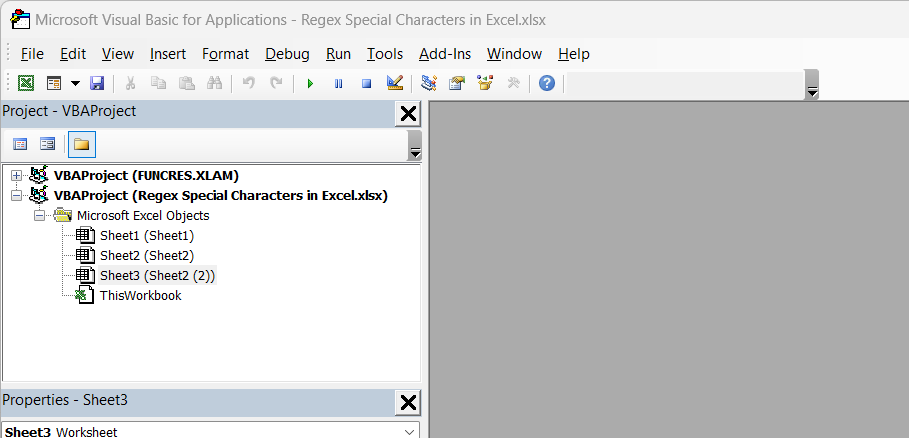Image resolution: width=909 pixels, height=438 pixels.
Task: Select ThisWorkbook in project tree
Action: [140, 295]
